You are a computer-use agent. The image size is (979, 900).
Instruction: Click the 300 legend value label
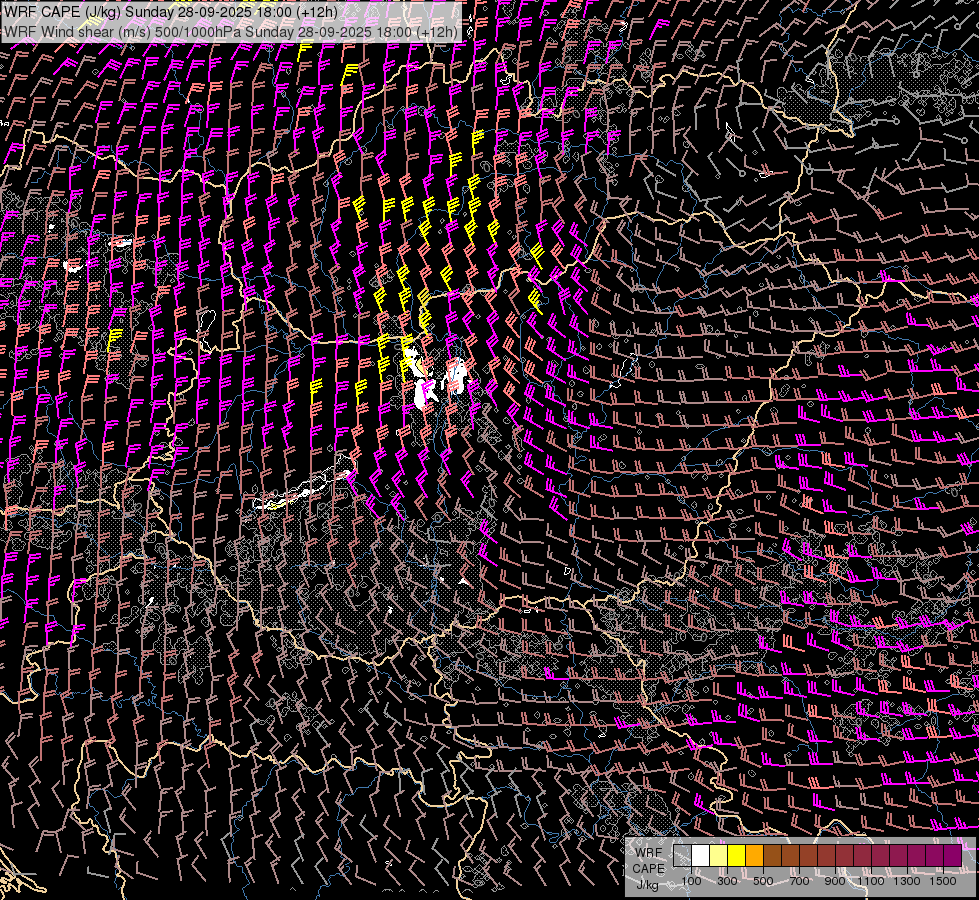pyautogui.click(x=727, y=881)
